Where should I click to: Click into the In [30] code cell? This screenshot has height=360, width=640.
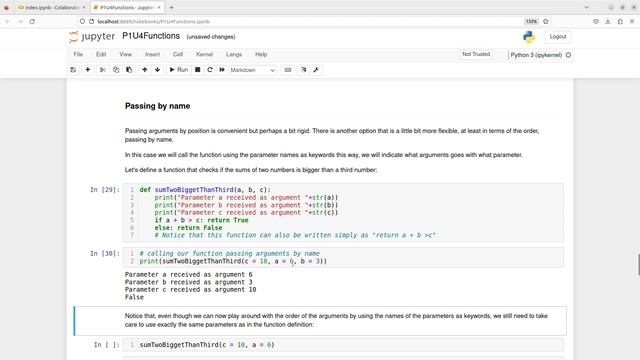pyautogui.click(x=343, y=257)
